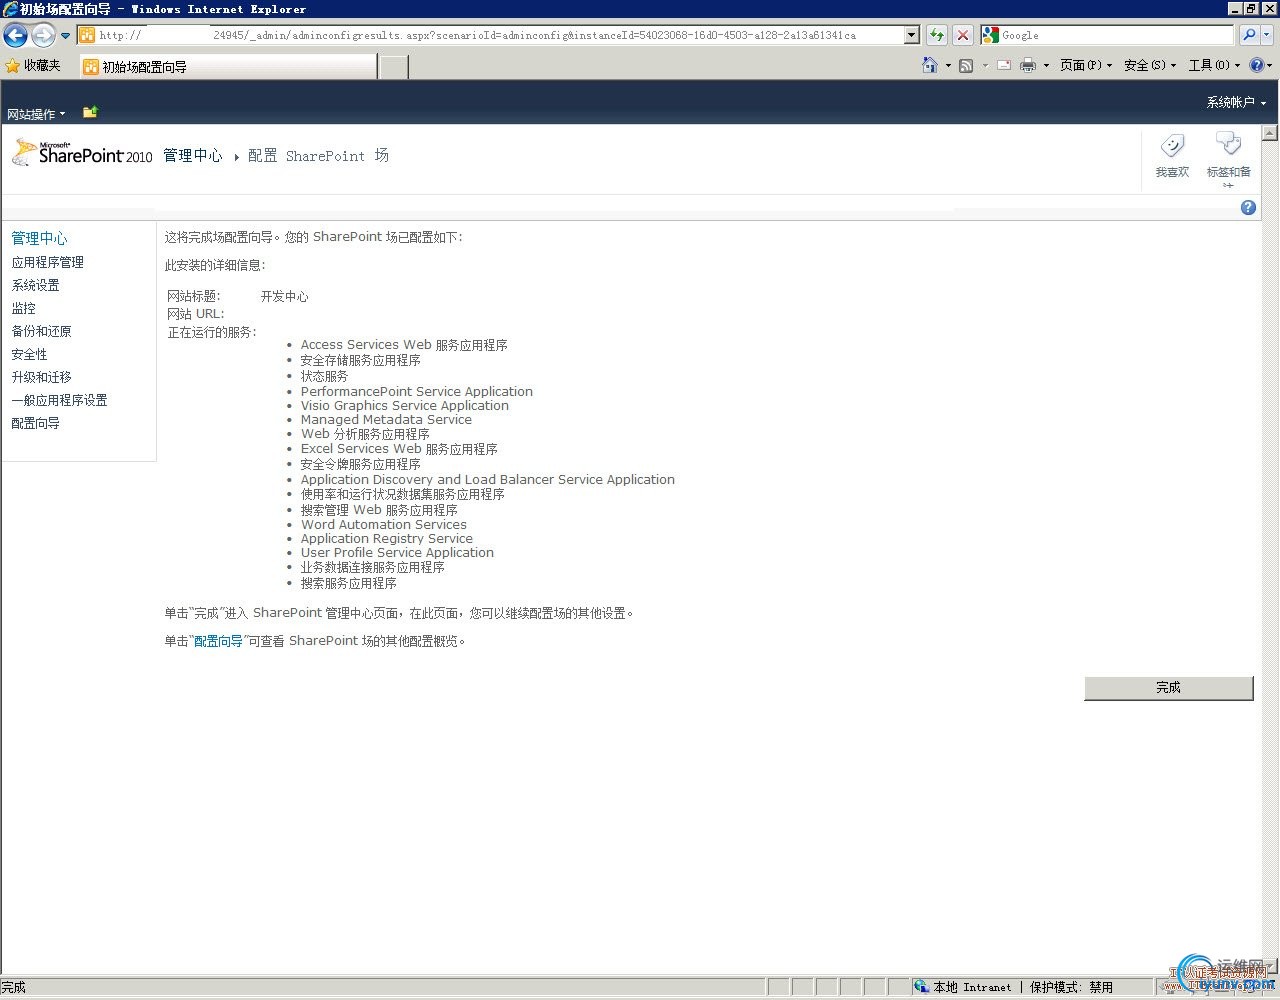Click Access Services Web 服务应用程序 list item
Screen dimensions: 1280x1000
[x=404, y=345]
